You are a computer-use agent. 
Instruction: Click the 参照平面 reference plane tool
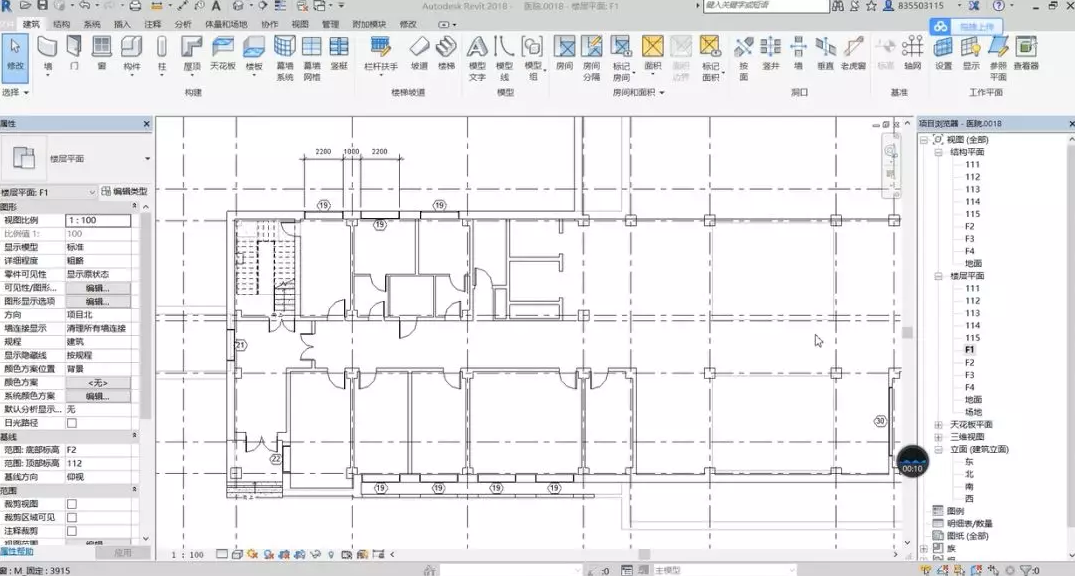coord(998,58)
